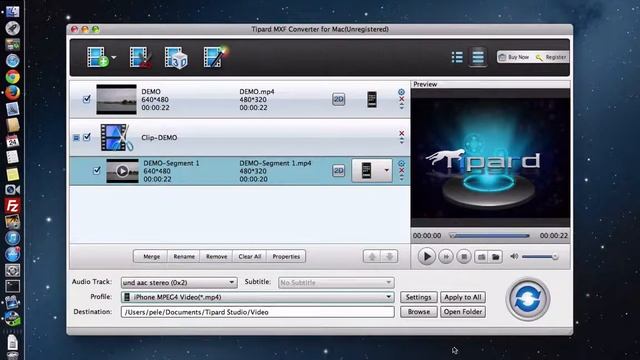Uncheck the DEMO file checkbox

pyautogui.click(x=87, y=99)
